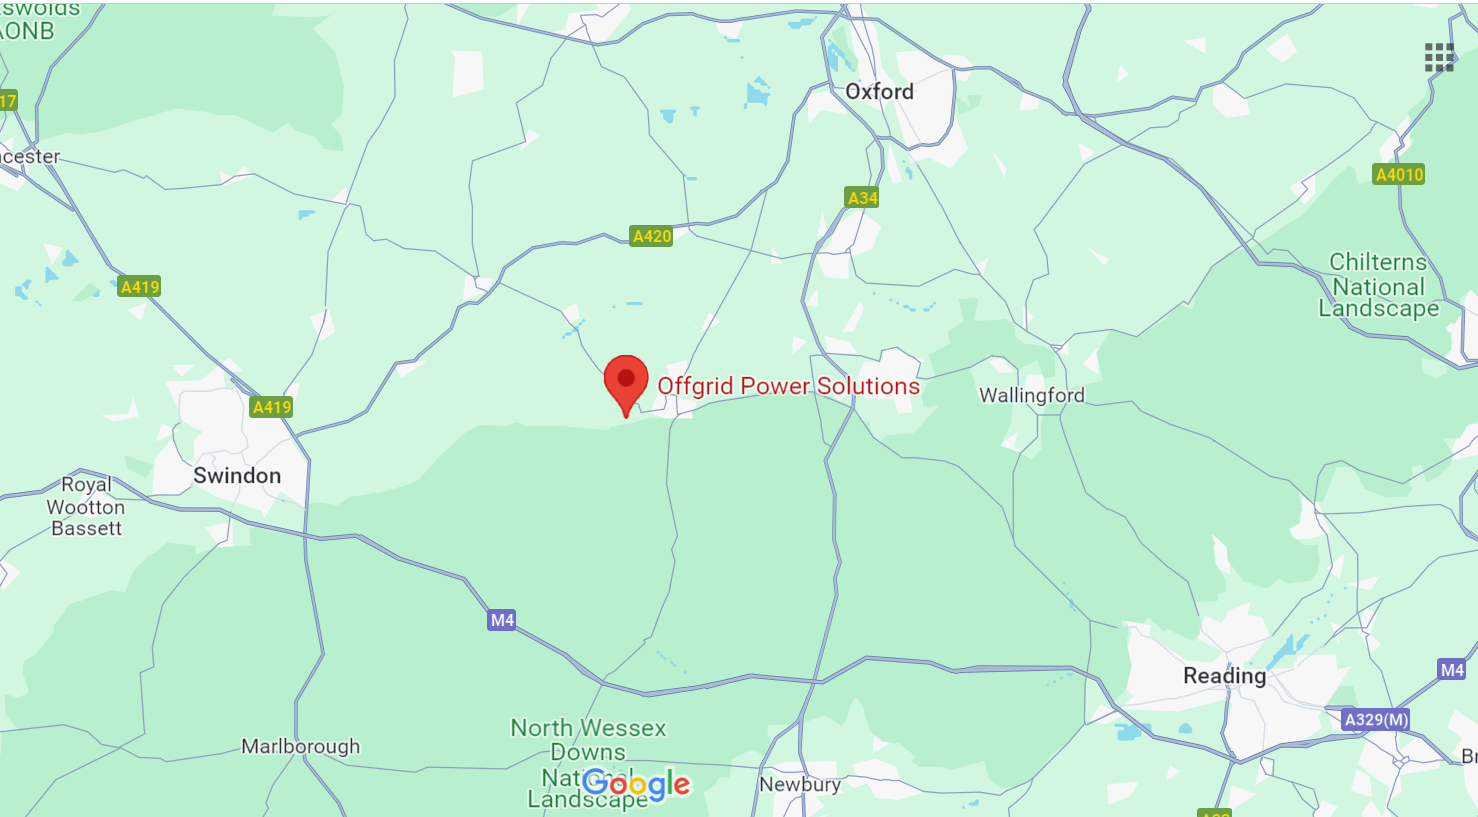Viewport: 1478px width, 817px height.
Task: Select the Marlborough town label
Action: [x=300, y=746]
